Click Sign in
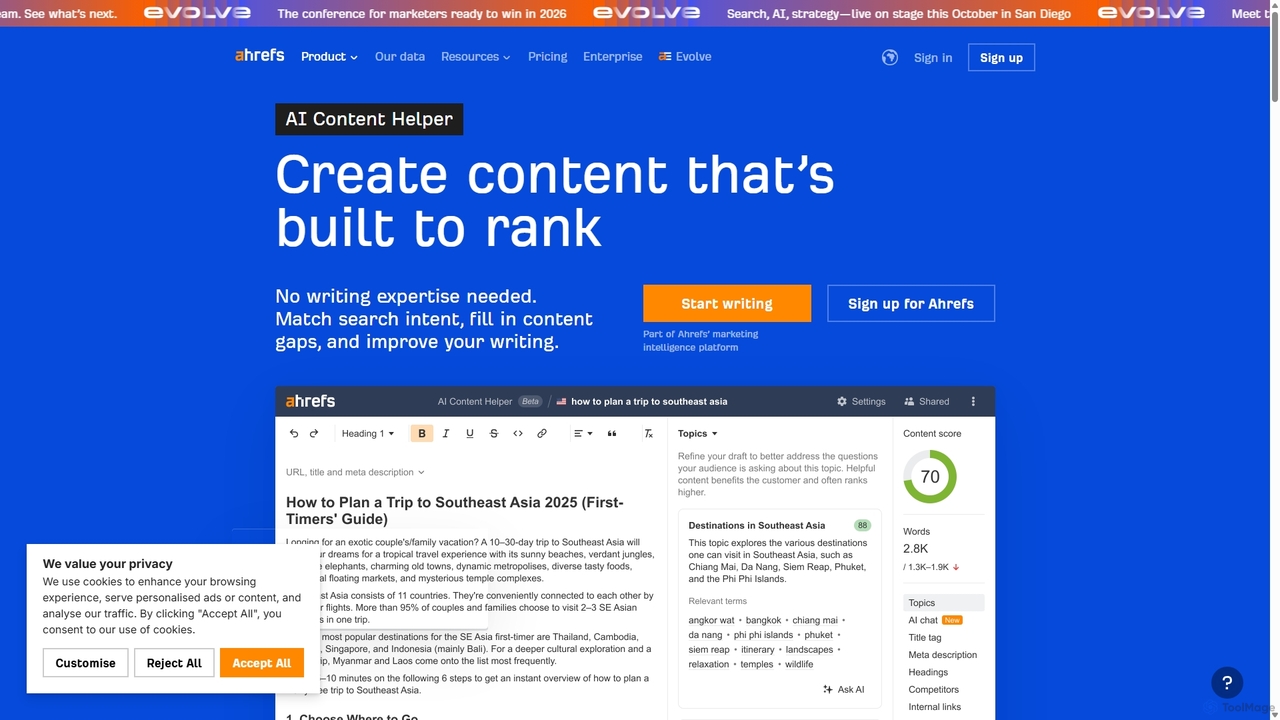The width and height of the screenshot is (1280, 720). (x=933, y=57)
